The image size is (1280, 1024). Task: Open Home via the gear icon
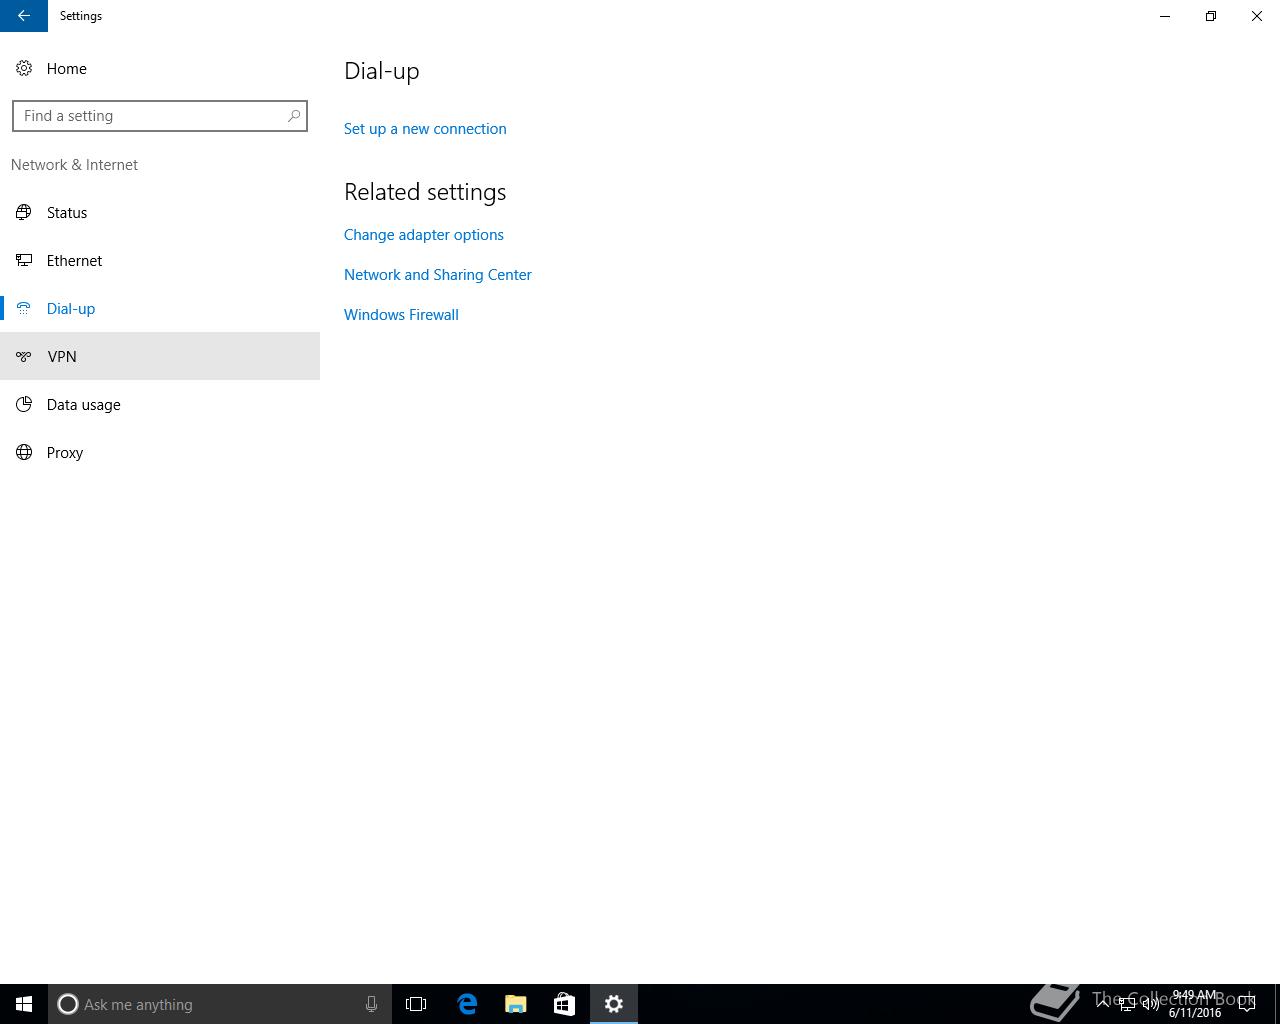pos(24,68)
